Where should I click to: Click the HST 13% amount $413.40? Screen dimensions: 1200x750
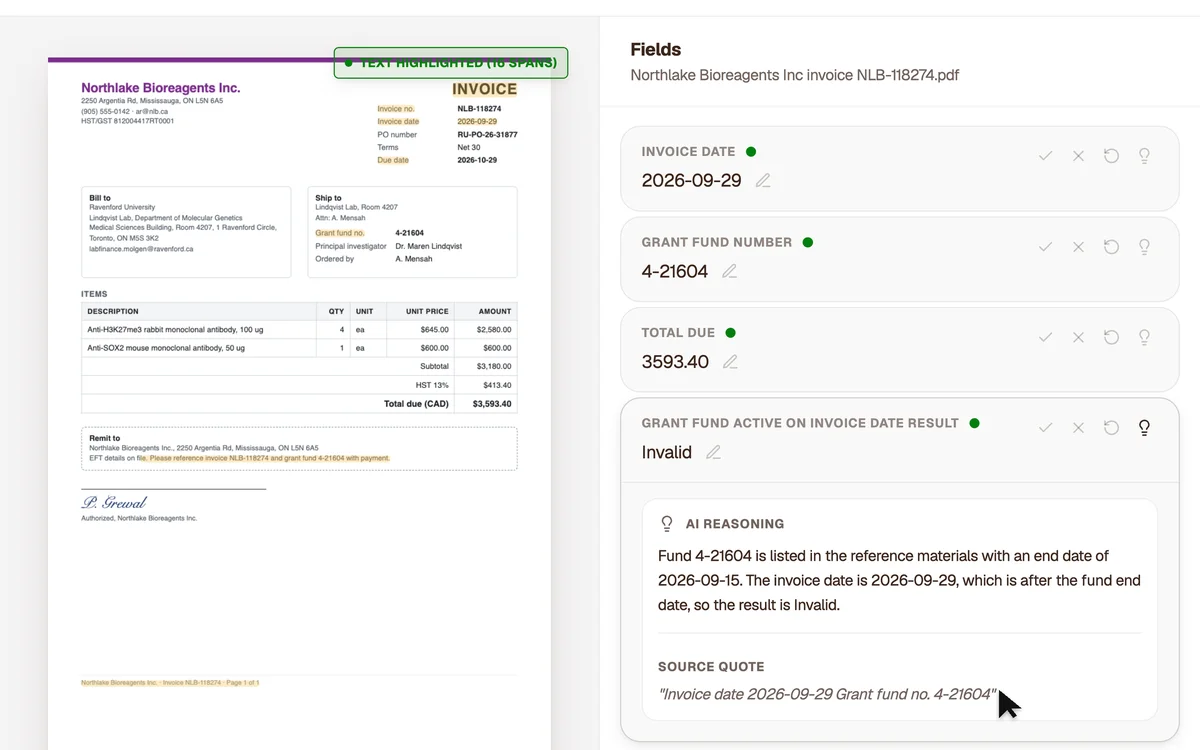tap(497, 385)
